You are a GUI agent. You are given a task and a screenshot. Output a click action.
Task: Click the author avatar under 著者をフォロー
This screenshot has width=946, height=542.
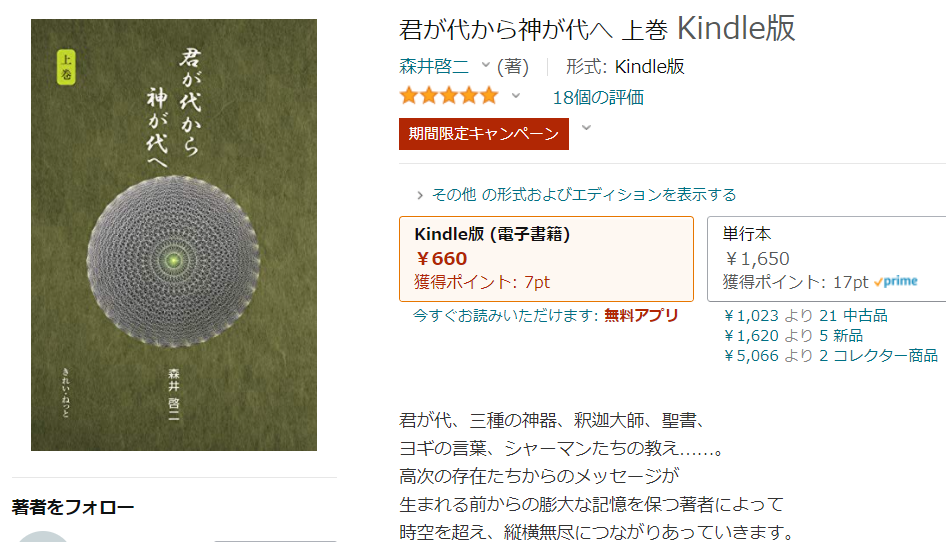click(x=45, y=536)
